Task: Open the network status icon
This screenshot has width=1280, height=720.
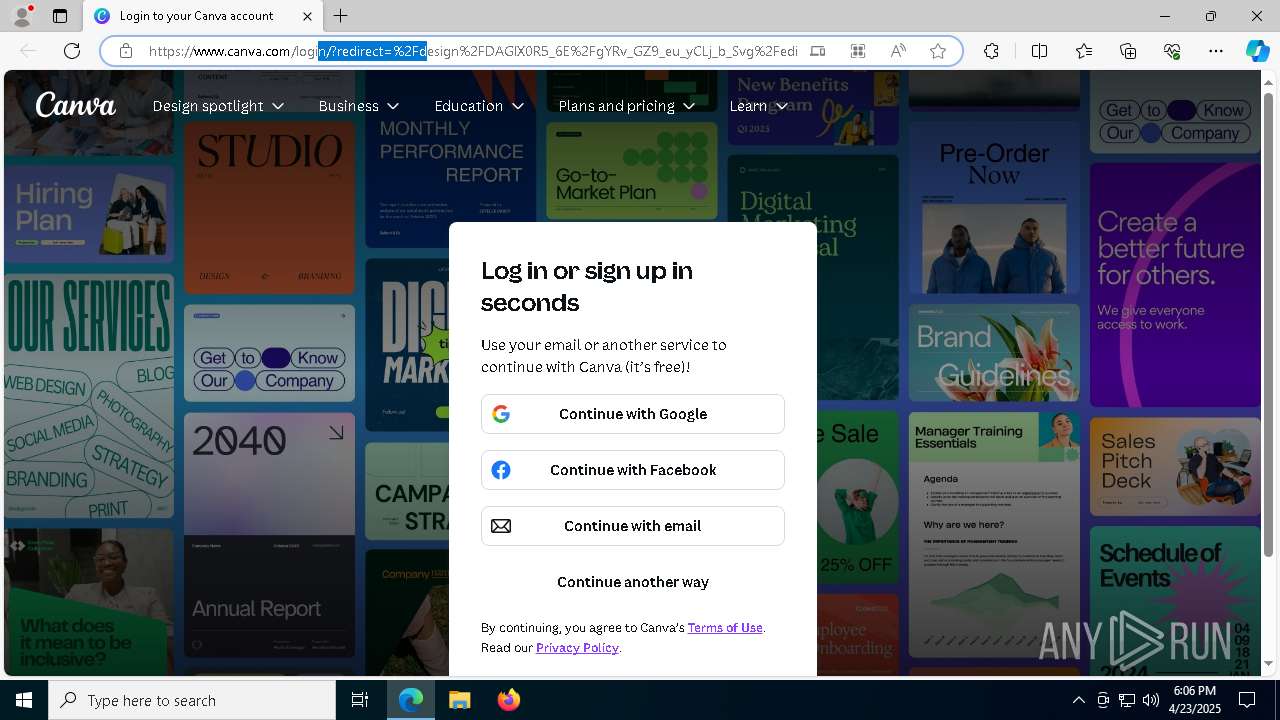Action: [1126, 700]
